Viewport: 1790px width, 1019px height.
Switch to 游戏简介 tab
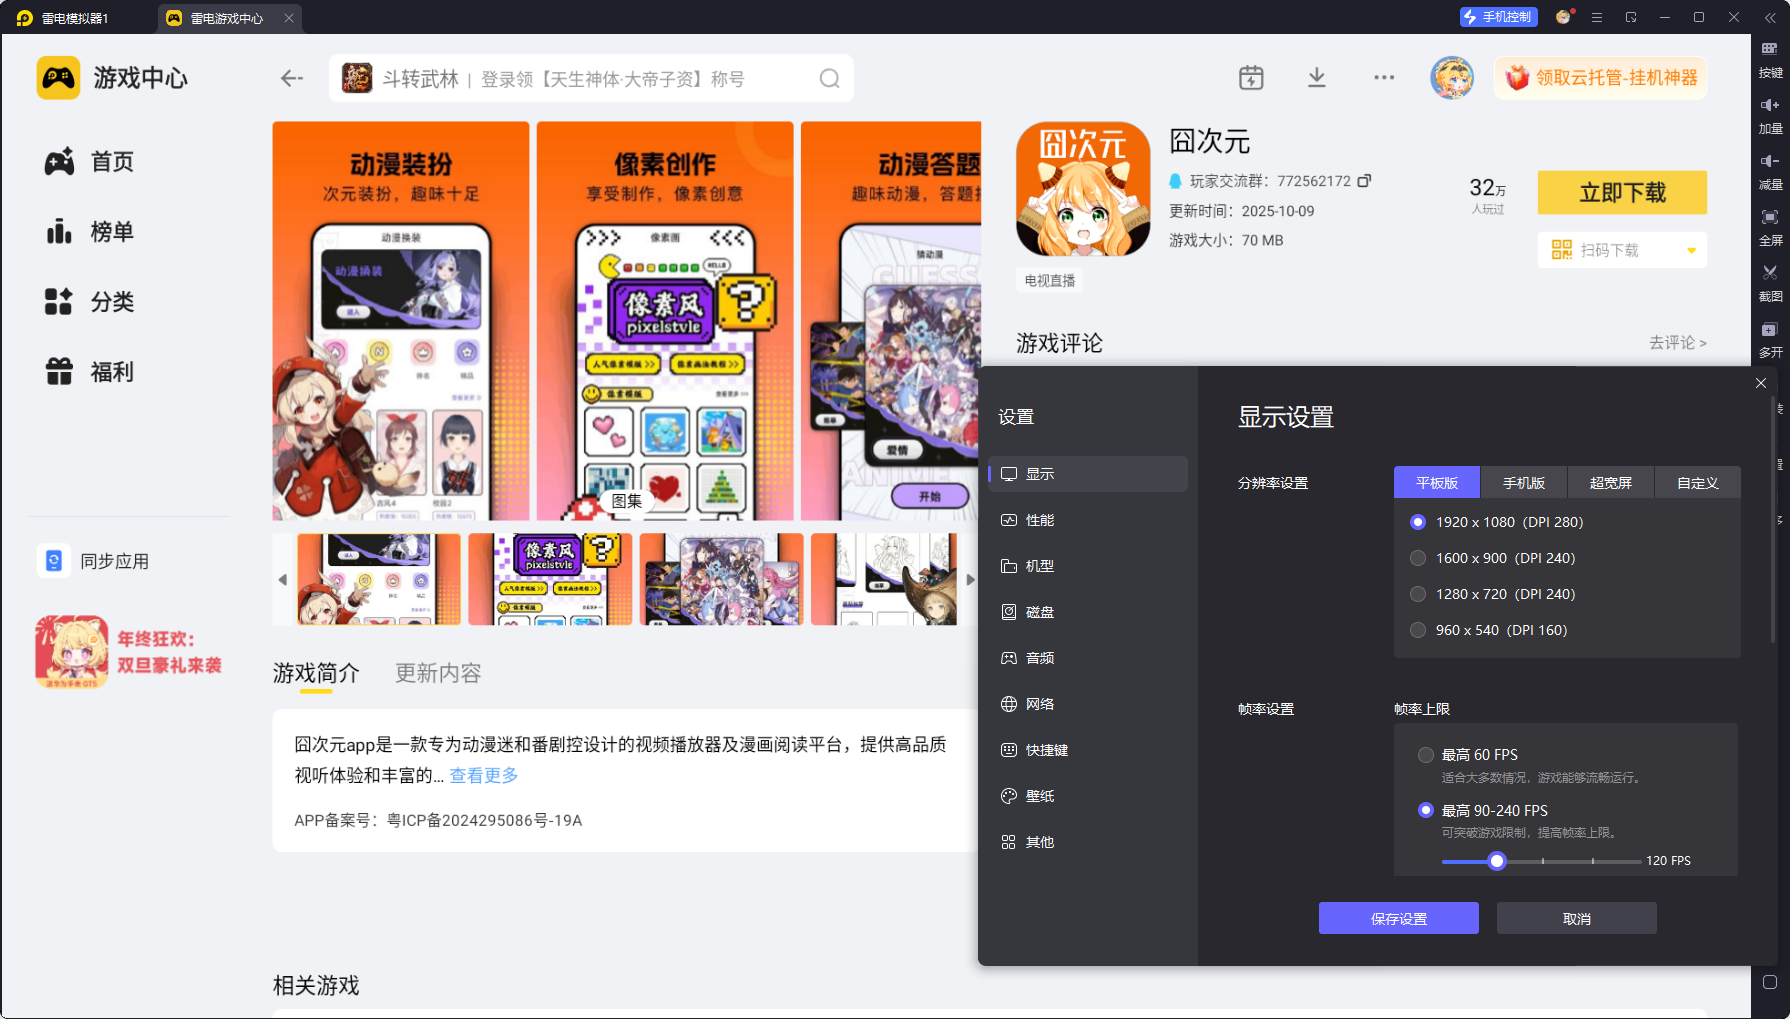(316, 673)
